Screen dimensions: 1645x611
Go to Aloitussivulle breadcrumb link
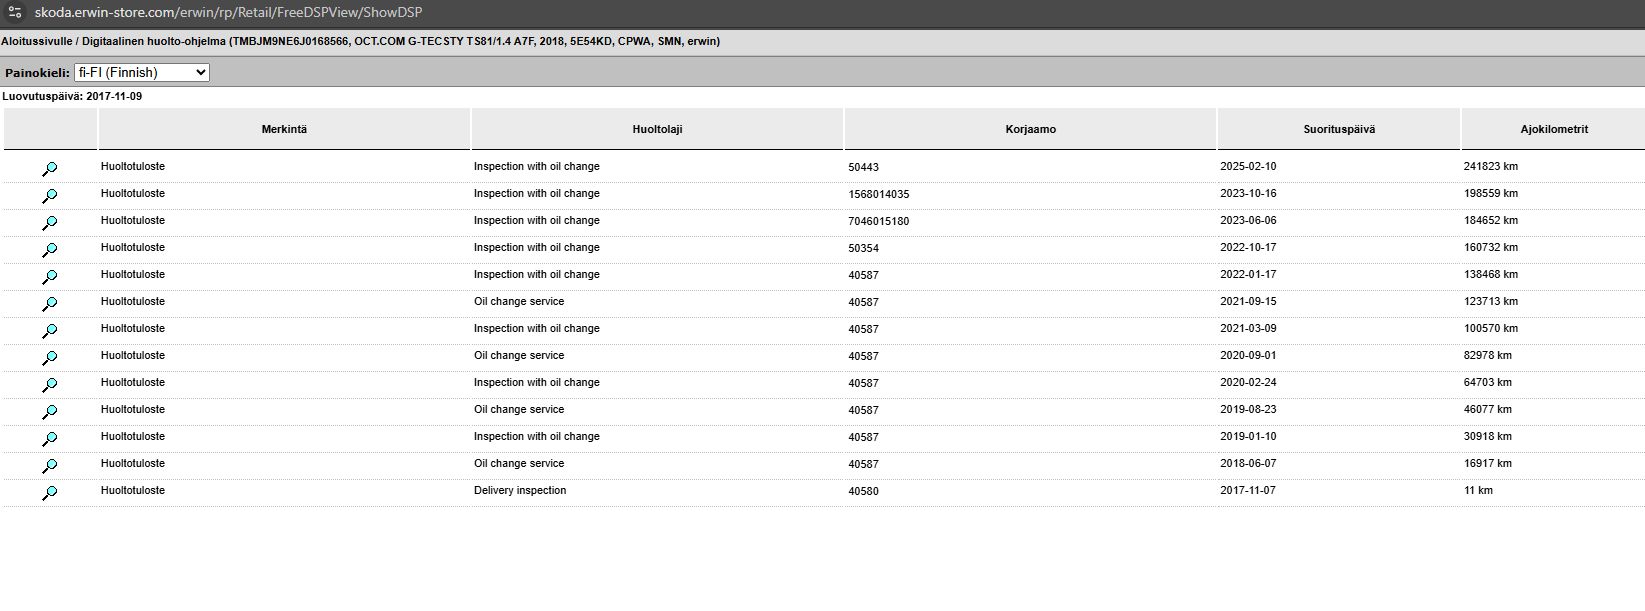[35, 42]
